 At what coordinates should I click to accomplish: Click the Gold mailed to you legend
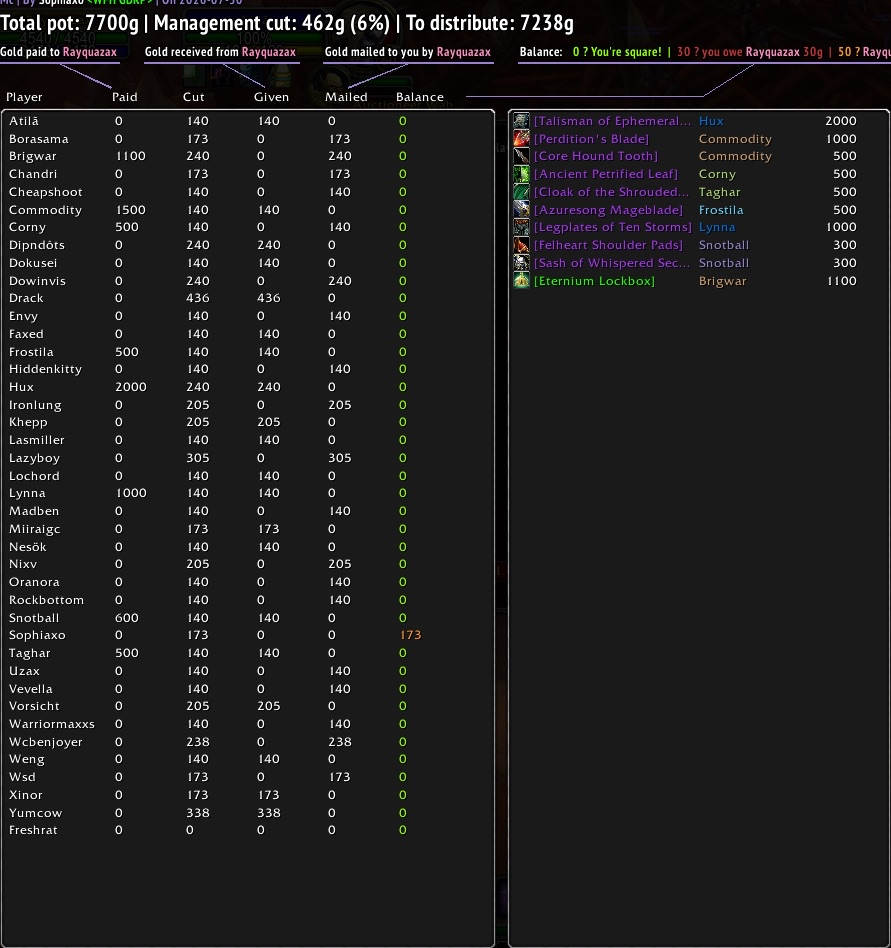407,52
